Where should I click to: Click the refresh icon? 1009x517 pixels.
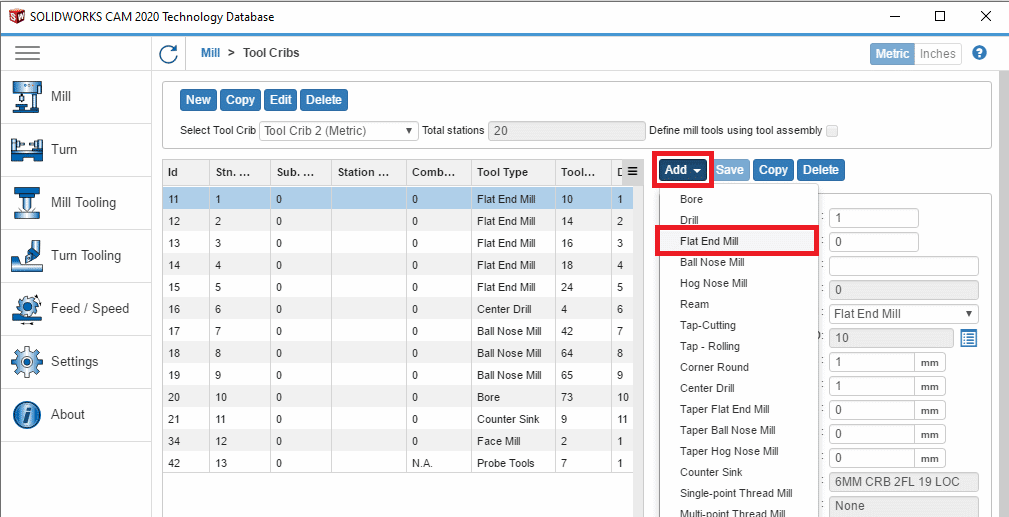coord(169,54)
